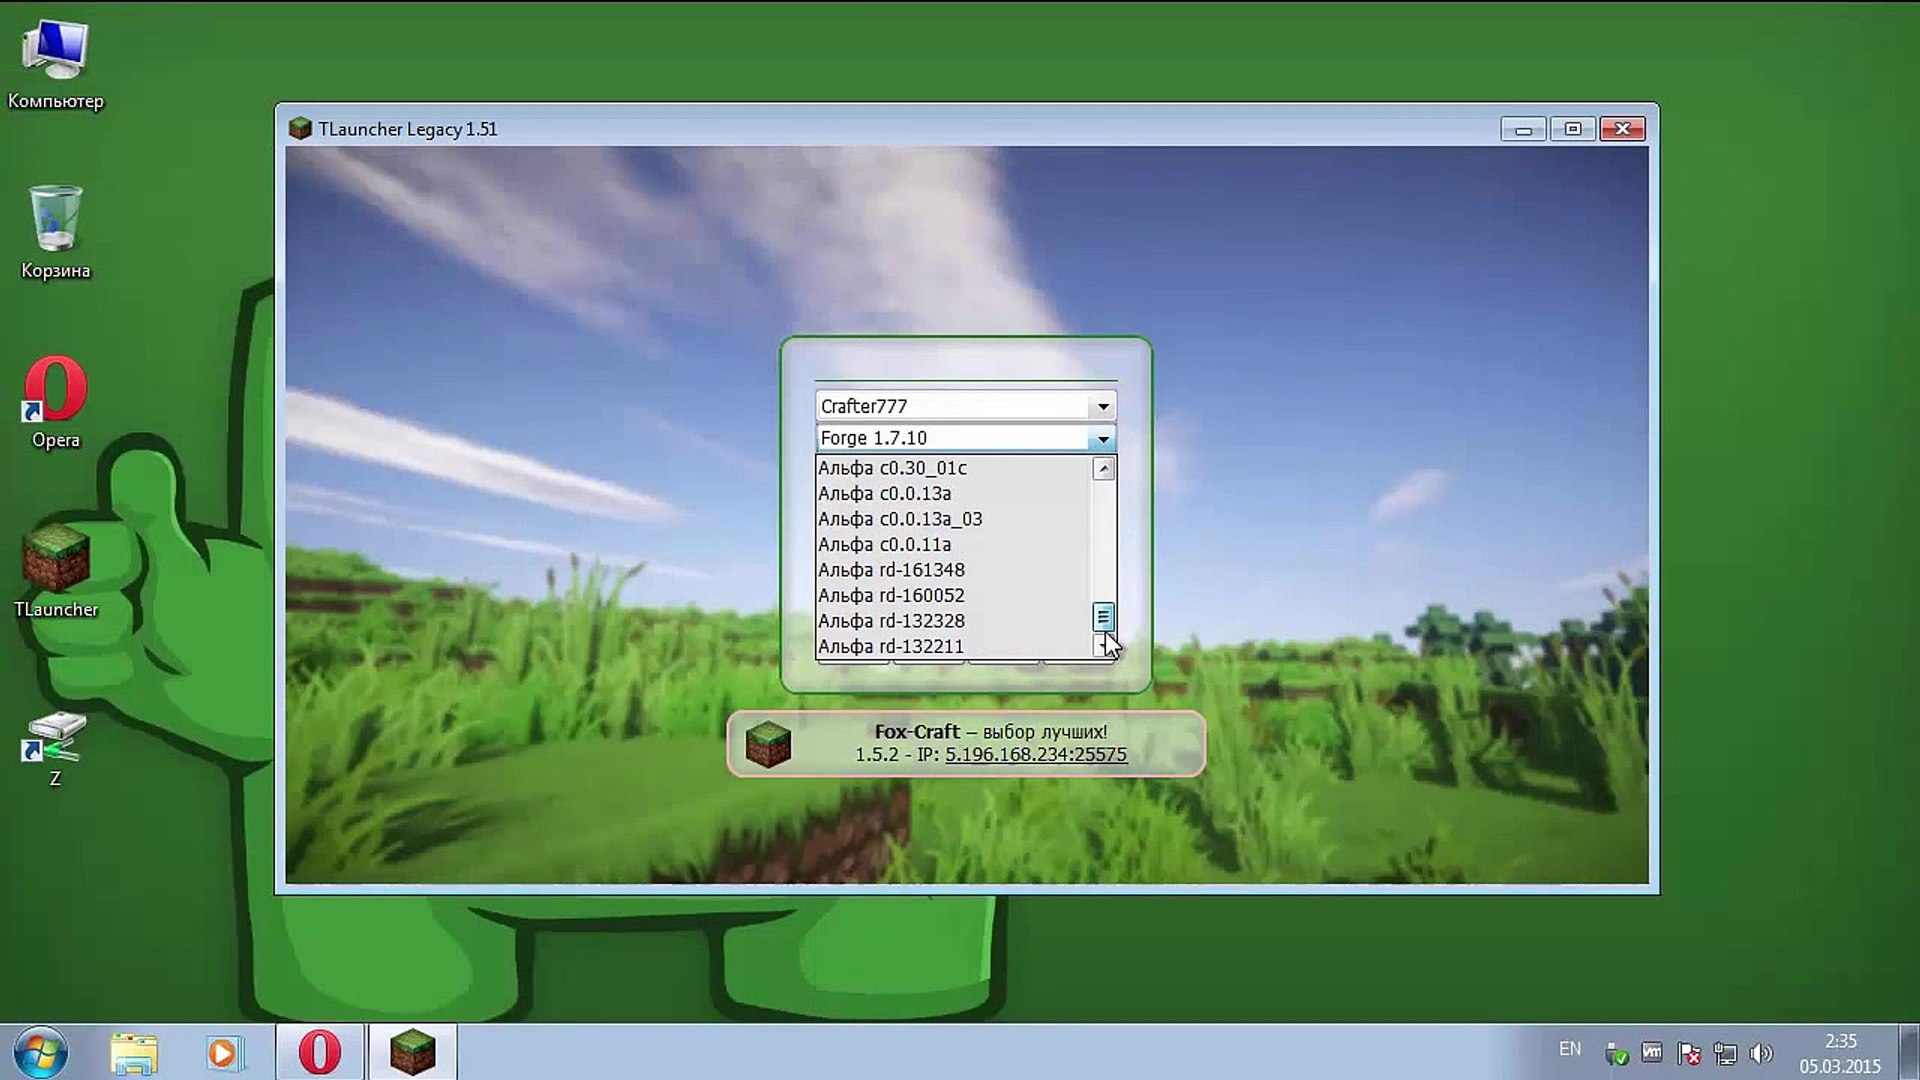Screen dimensions: 1920x1080
Task: Pick Альфа c0.0.11a from version list
Action: coord(884,545)
